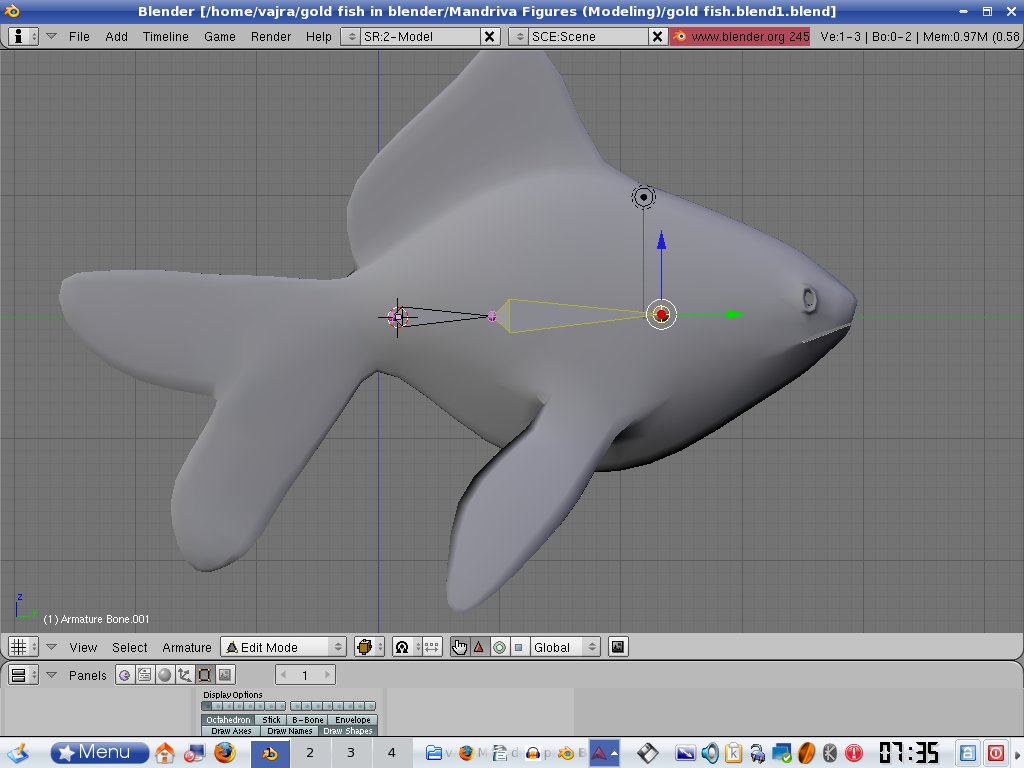
Task: Click the render this window icon
Action: coord(618,647)
